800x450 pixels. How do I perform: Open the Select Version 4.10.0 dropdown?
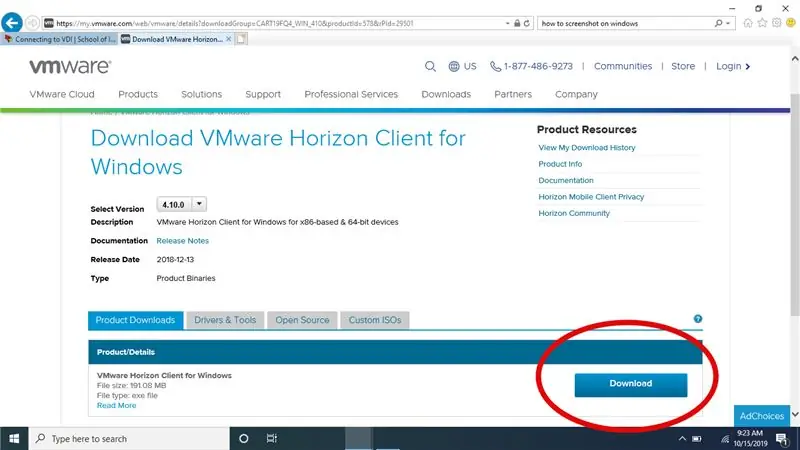[182, 204]
